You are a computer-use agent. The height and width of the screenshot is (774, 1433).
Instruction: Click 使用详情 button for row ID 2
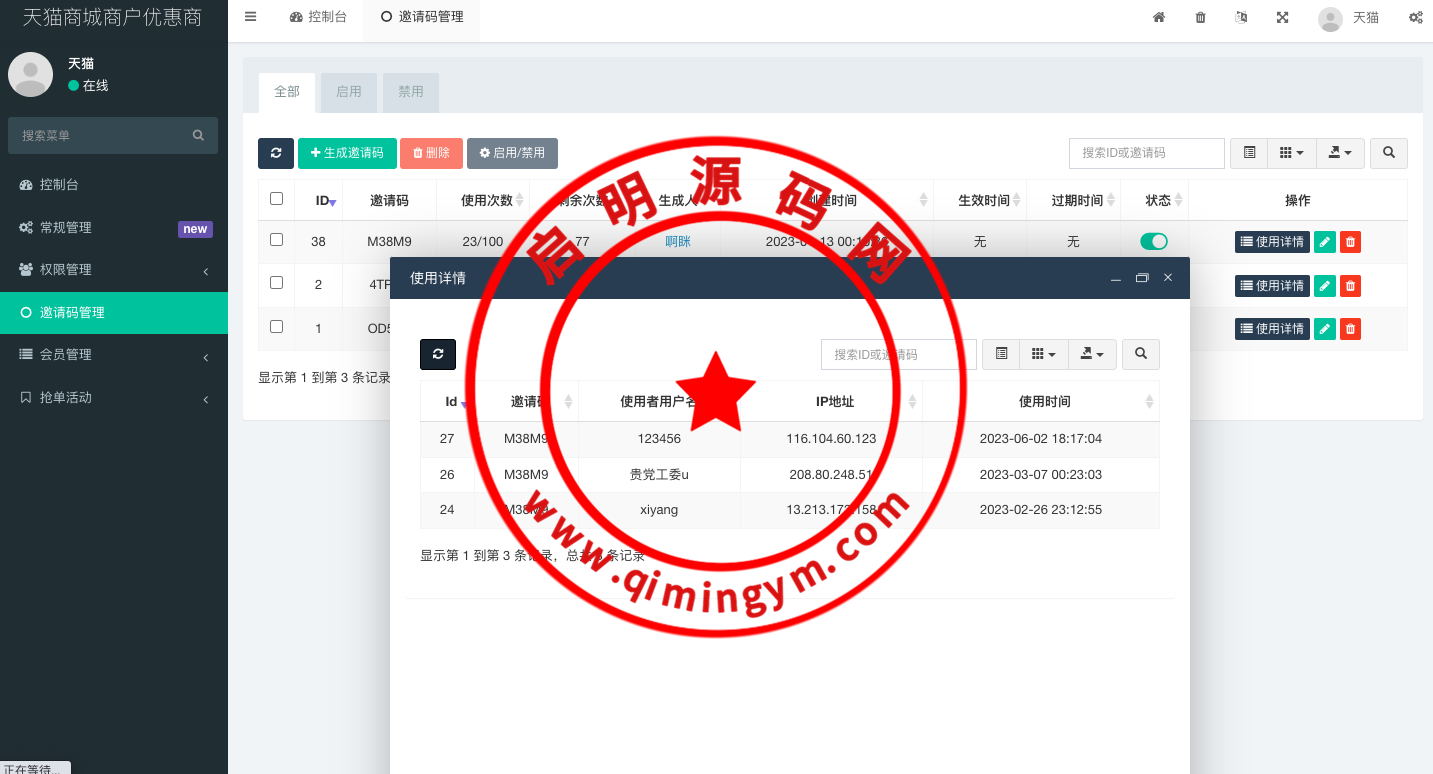point(1272,286)
